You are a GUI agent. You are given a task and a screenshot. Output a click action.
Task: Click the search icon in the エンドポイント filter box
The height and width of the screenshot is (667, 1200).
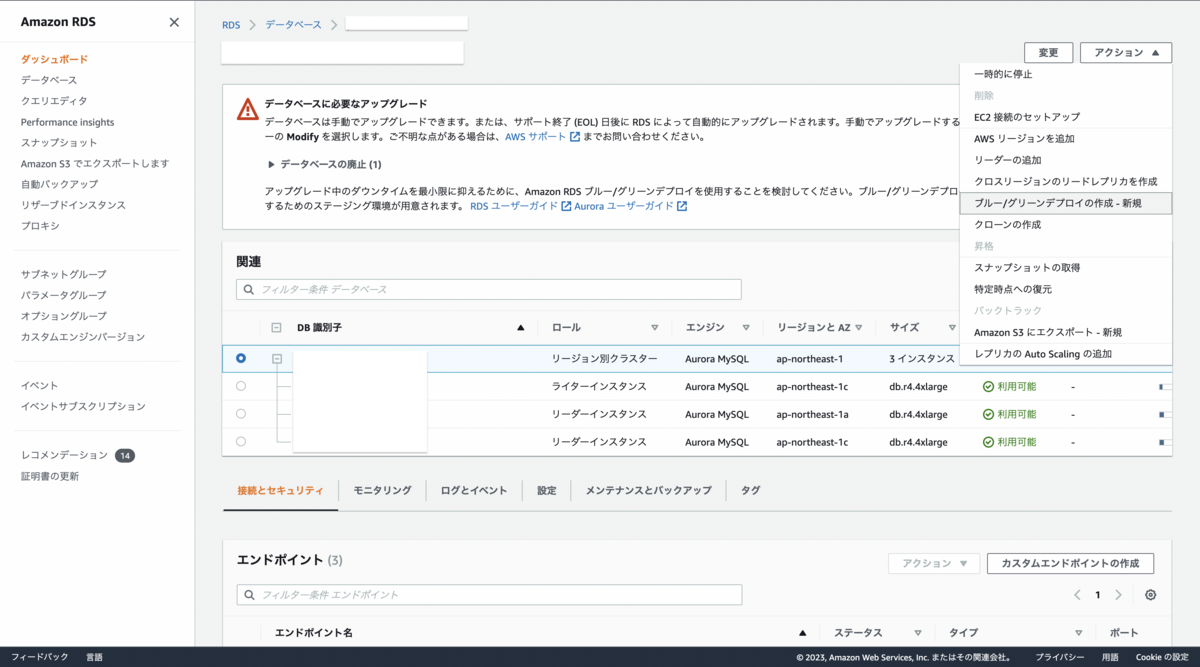[x=248, y=595]
